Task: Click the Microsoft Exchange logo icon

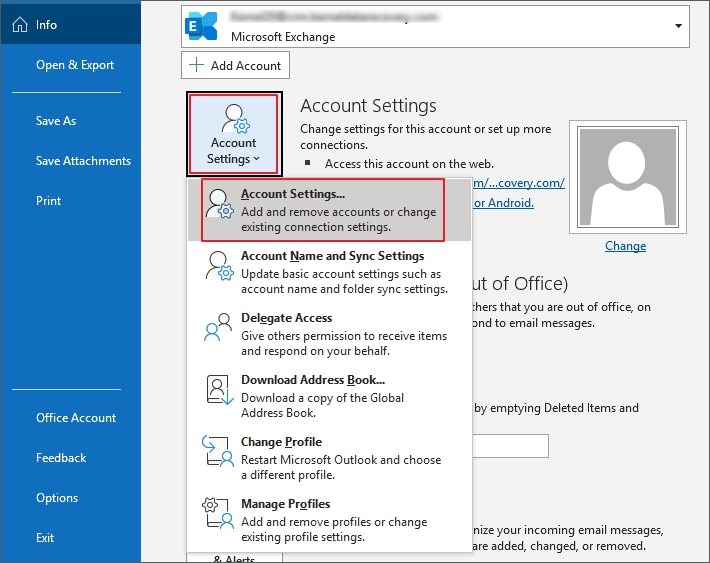Action: coord(201,26)
